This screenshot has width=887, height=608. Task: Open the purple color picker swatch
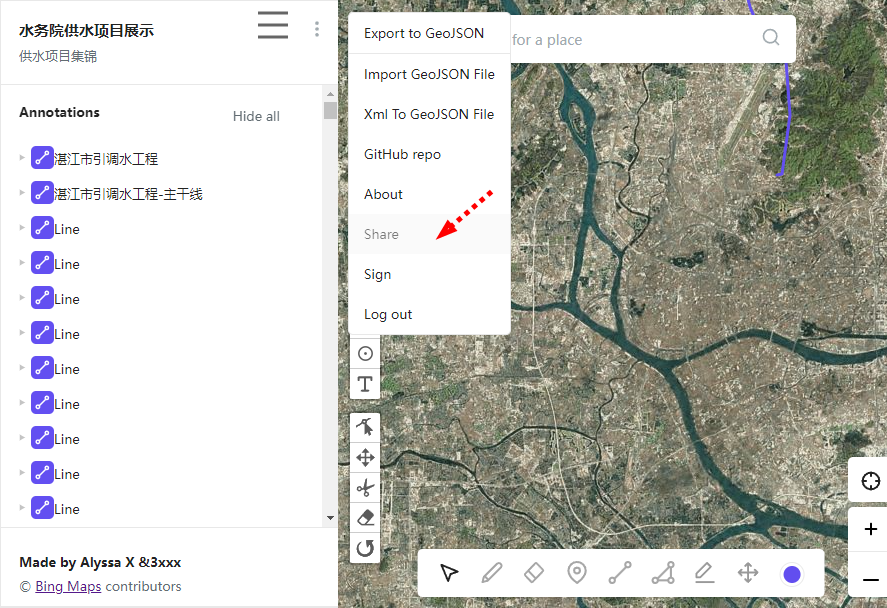(x=792, y=574)
